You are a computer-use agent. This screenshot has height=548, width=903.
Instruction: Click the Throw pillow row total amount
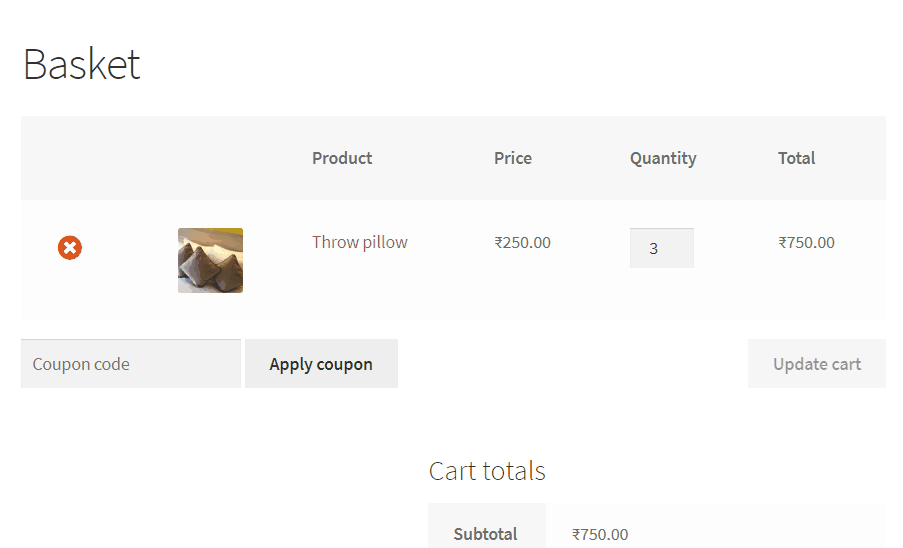pyautogui.click(x=806, y=242)
